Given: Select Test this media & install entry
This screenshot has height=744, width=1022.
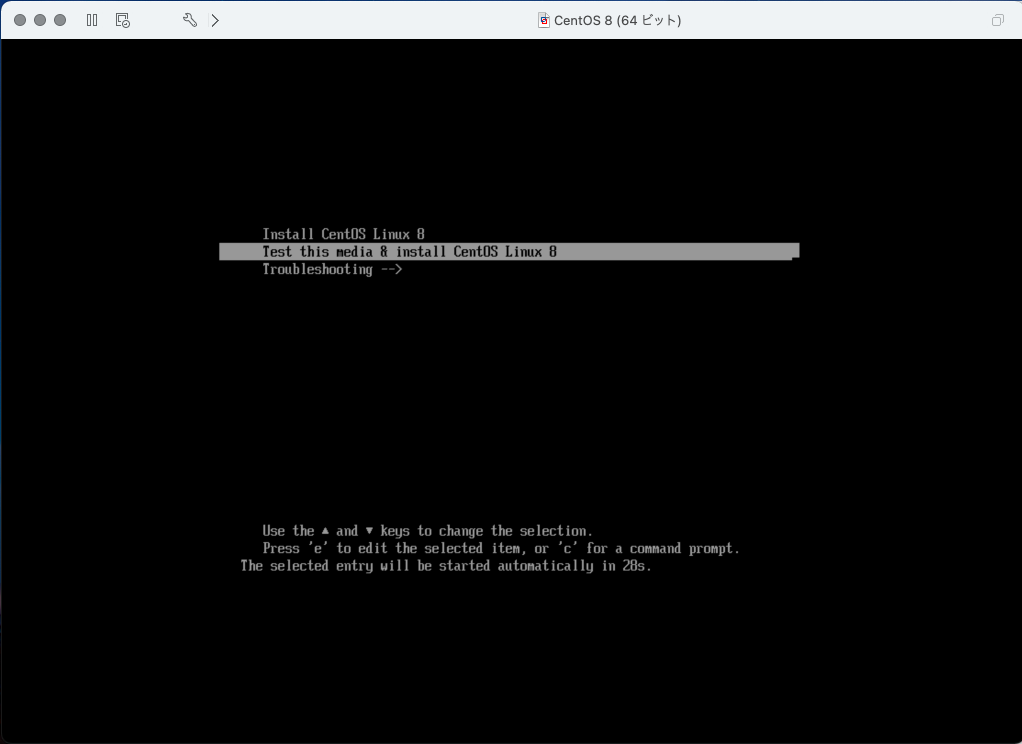Looking at the screenshot, I should coord(509,252).
